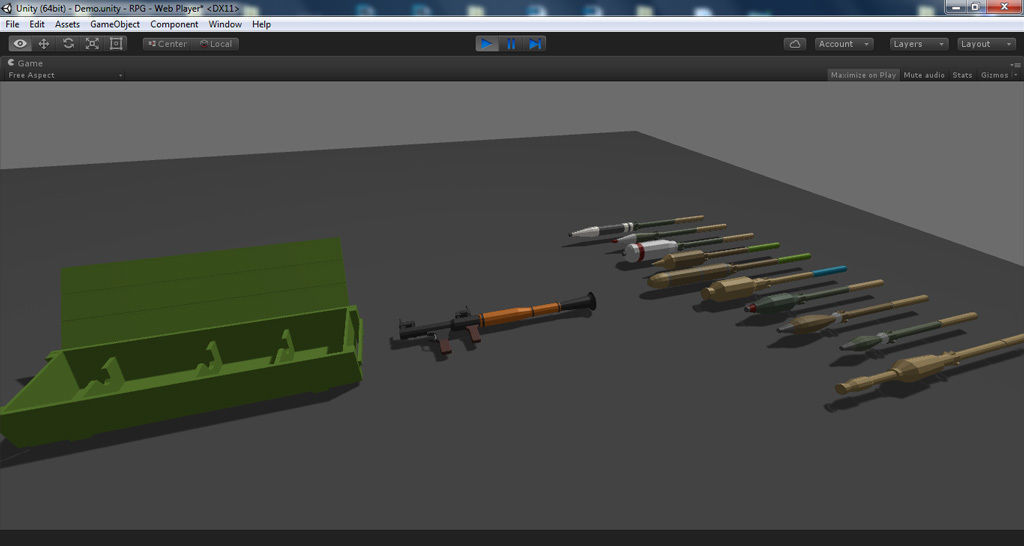Click the Pause button

tap(511, 44)
